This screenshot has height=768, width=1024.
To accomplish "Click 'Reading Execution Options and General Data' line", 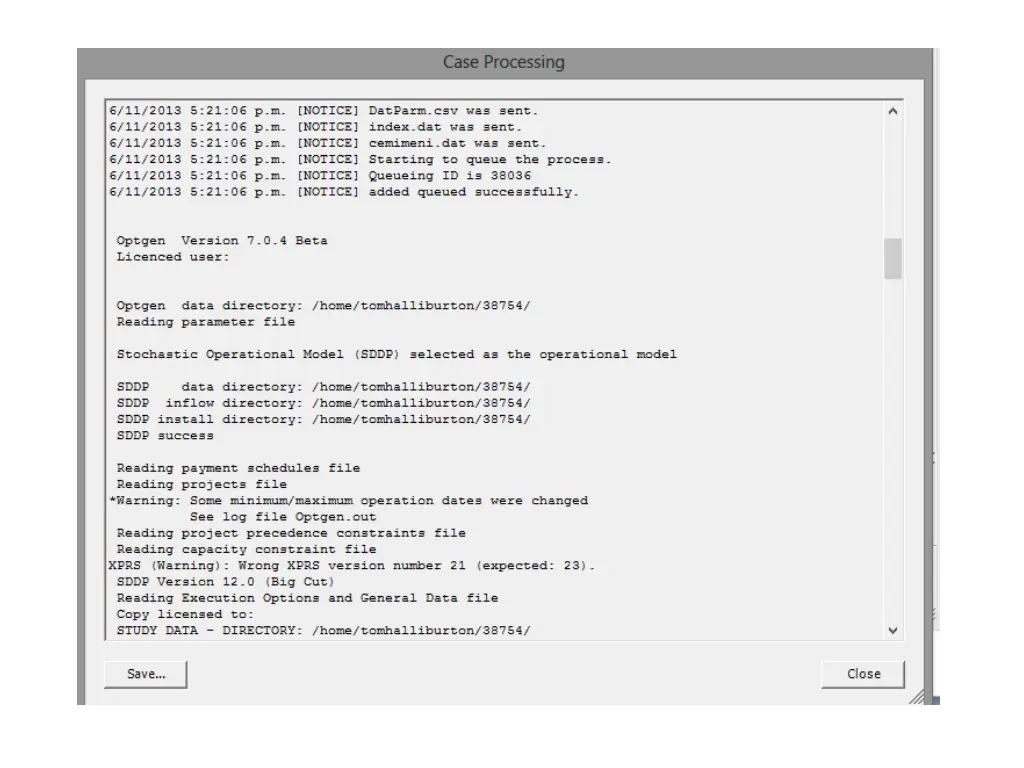I will pyautogui.click(x=307, y=598).
